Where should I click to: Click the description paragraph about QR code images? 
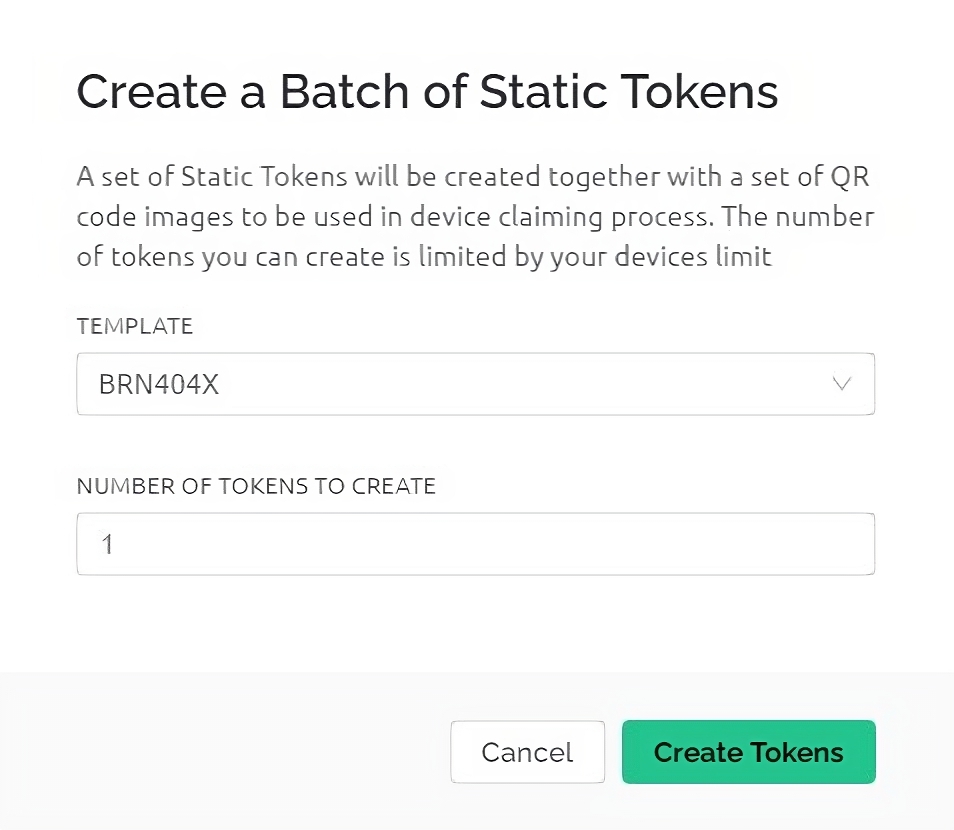coord(475,217)
